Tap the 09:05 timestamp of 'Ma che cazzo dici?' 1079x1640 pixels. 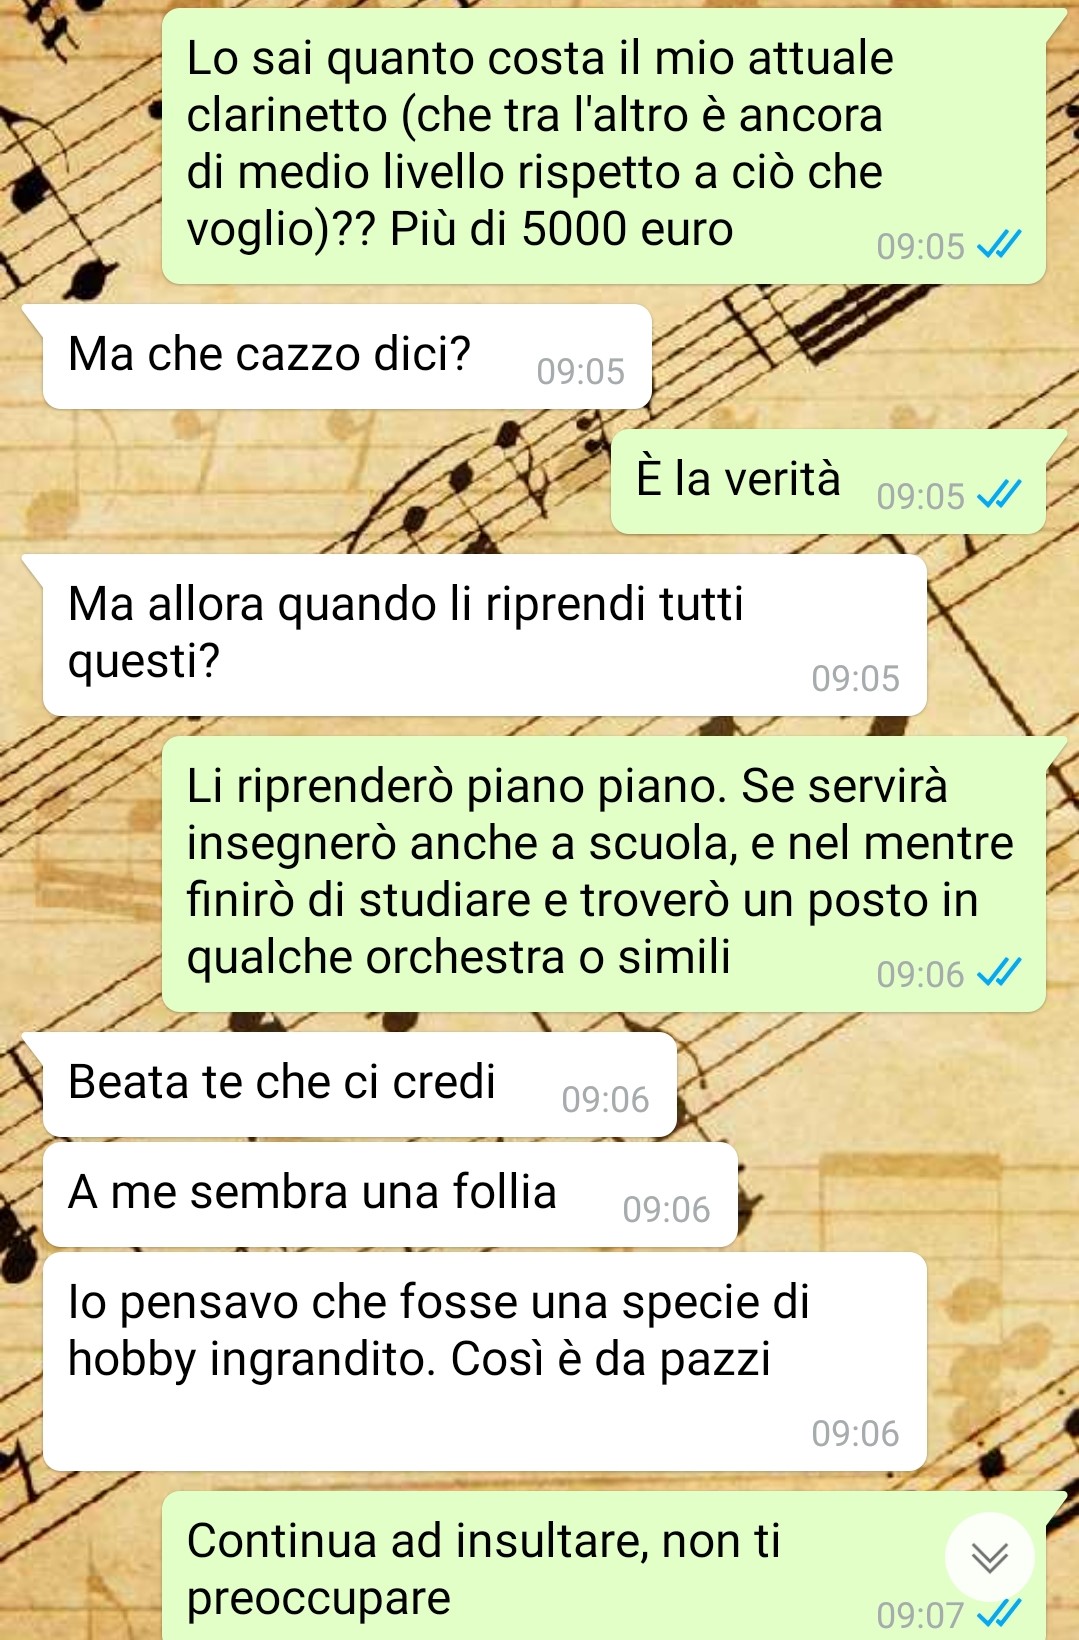(x=580, y=372)
